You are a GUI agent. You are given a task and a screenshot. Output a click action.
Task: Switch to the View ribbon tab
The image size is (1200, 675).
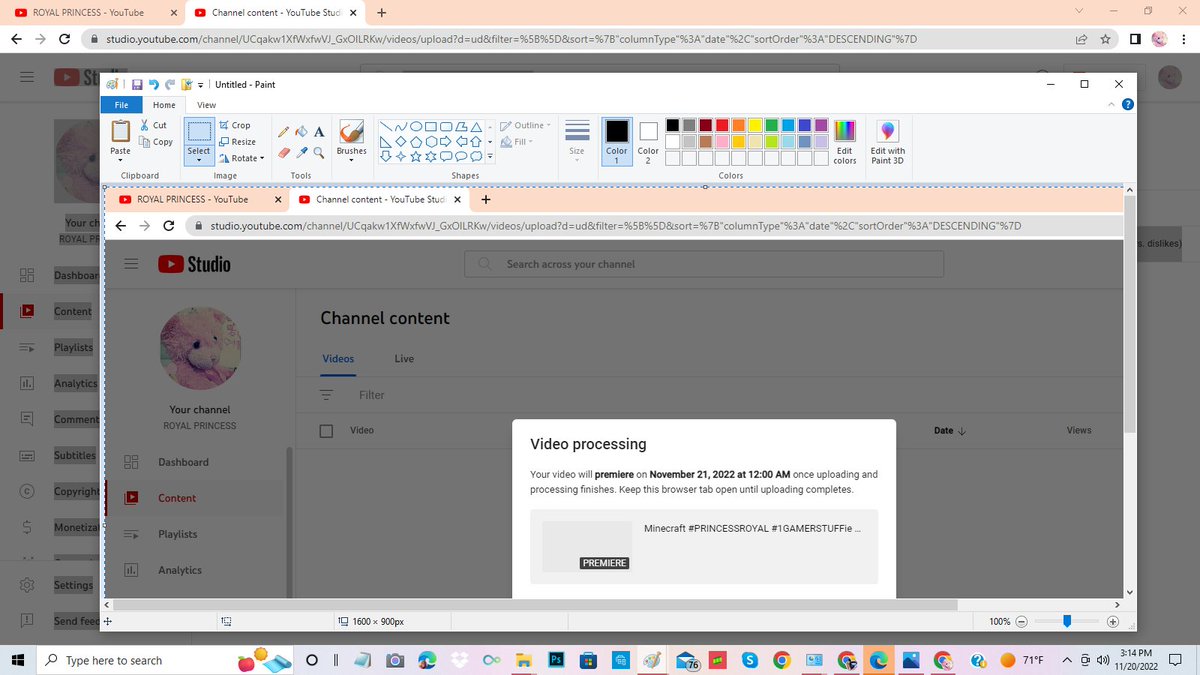tap(206, 105)
